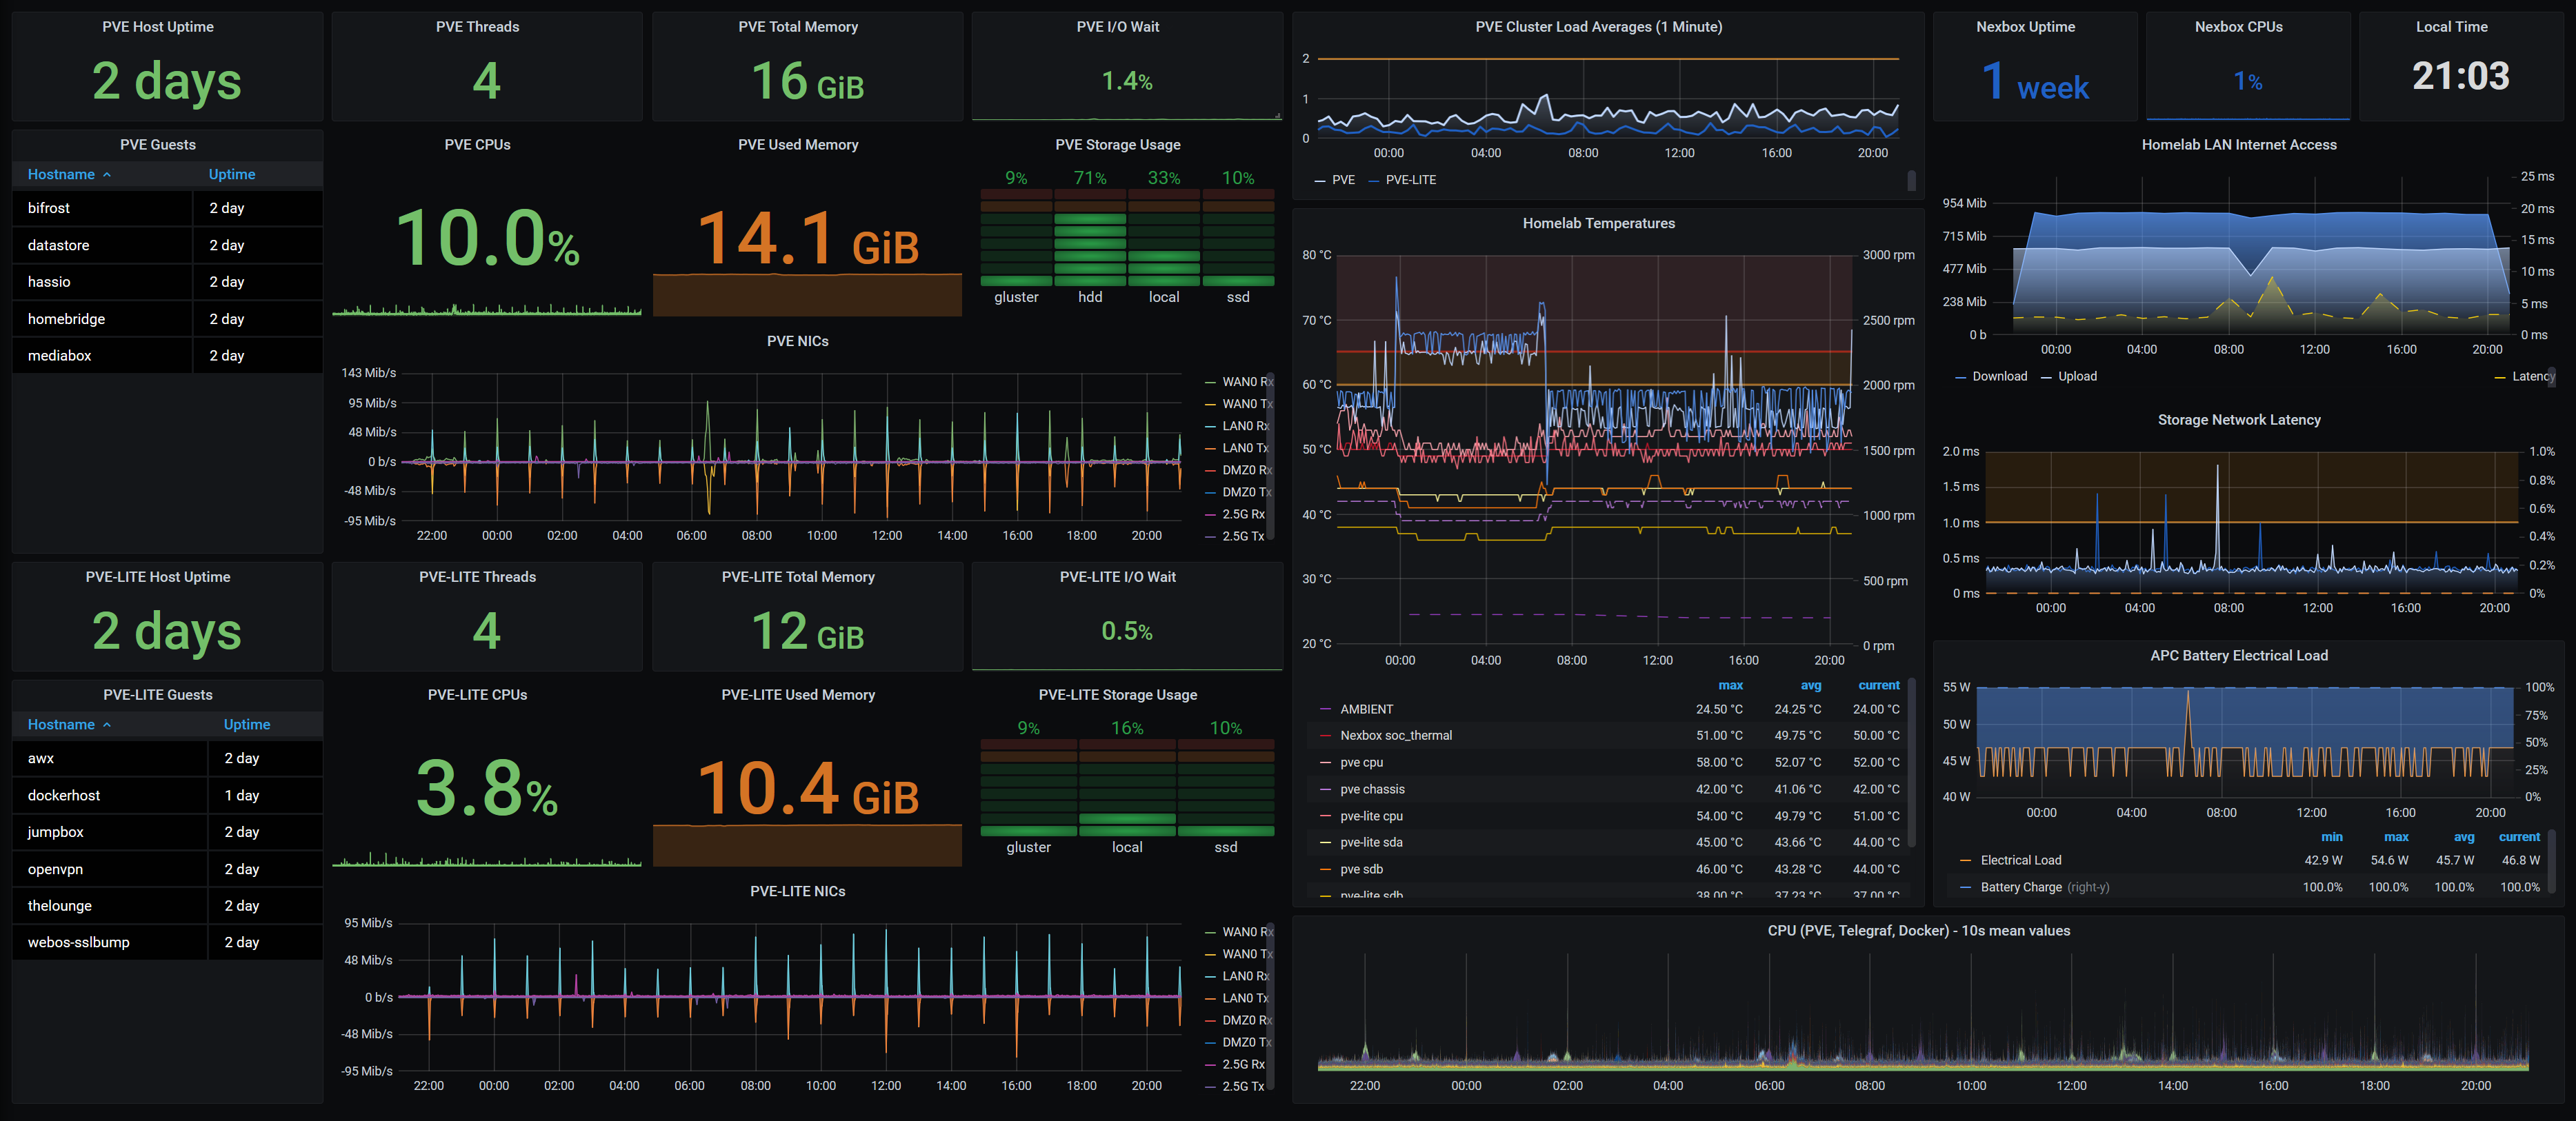Open the PVE NICs panel title dropdown
2576x1121 pixels.
797,342
